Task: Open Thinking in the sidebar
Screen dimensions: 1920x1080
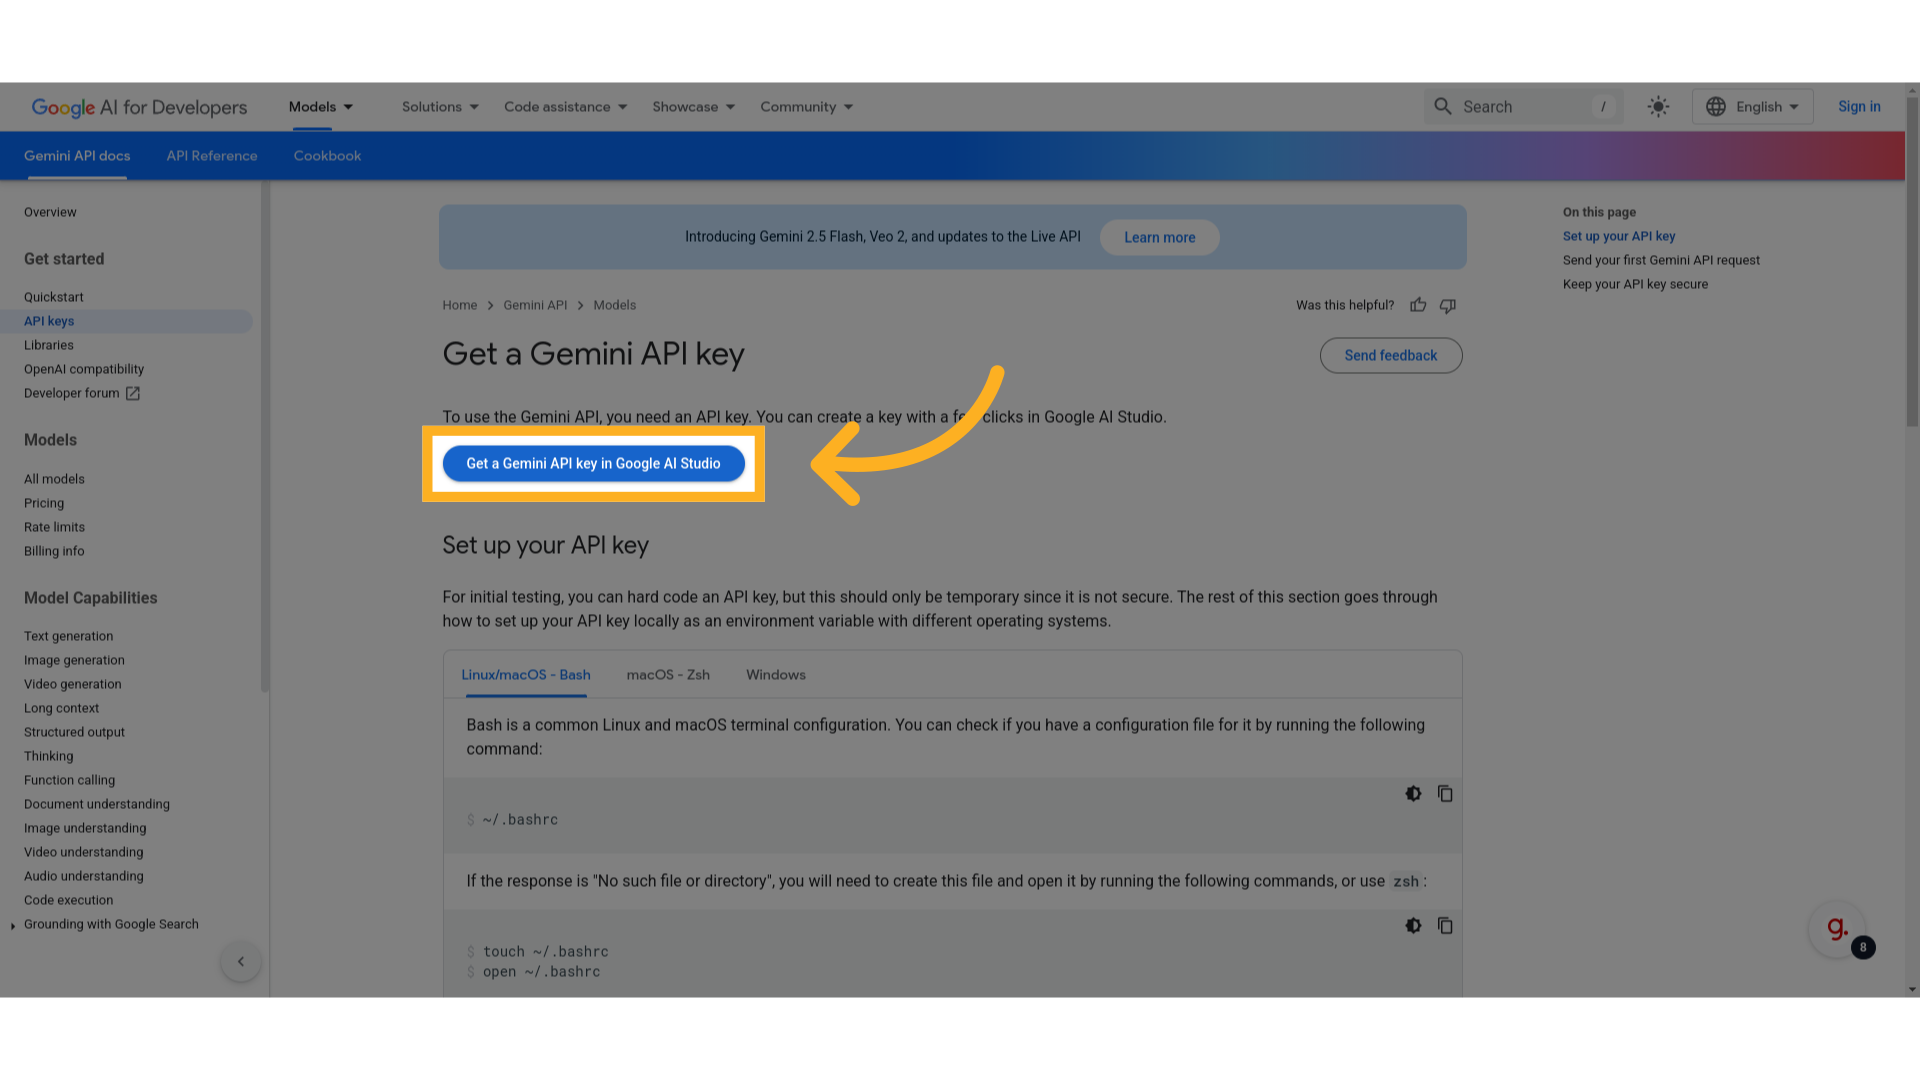Action: point(48,756)
